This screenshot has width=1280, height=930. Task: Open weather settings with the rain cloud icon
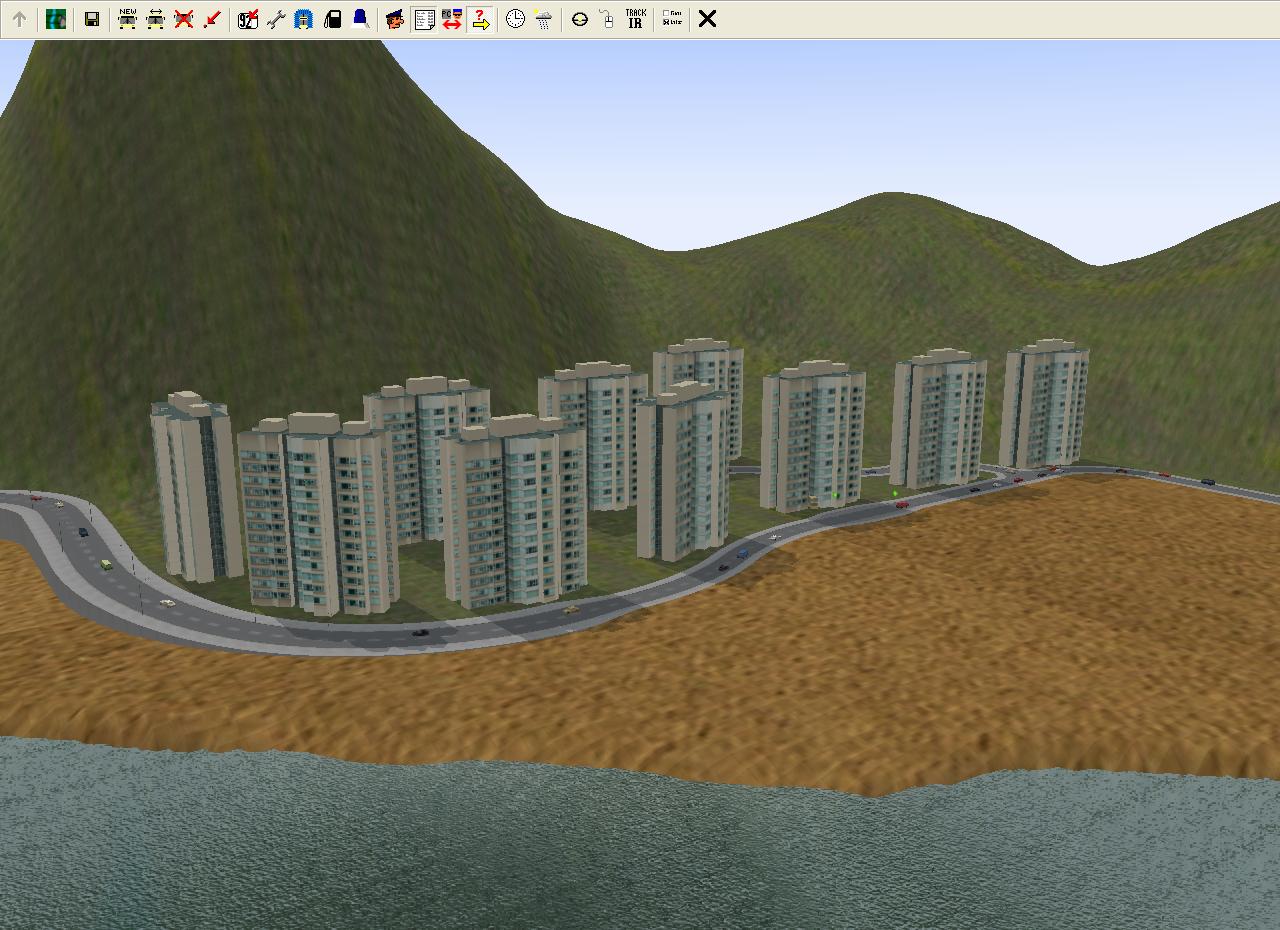(543, 19)
